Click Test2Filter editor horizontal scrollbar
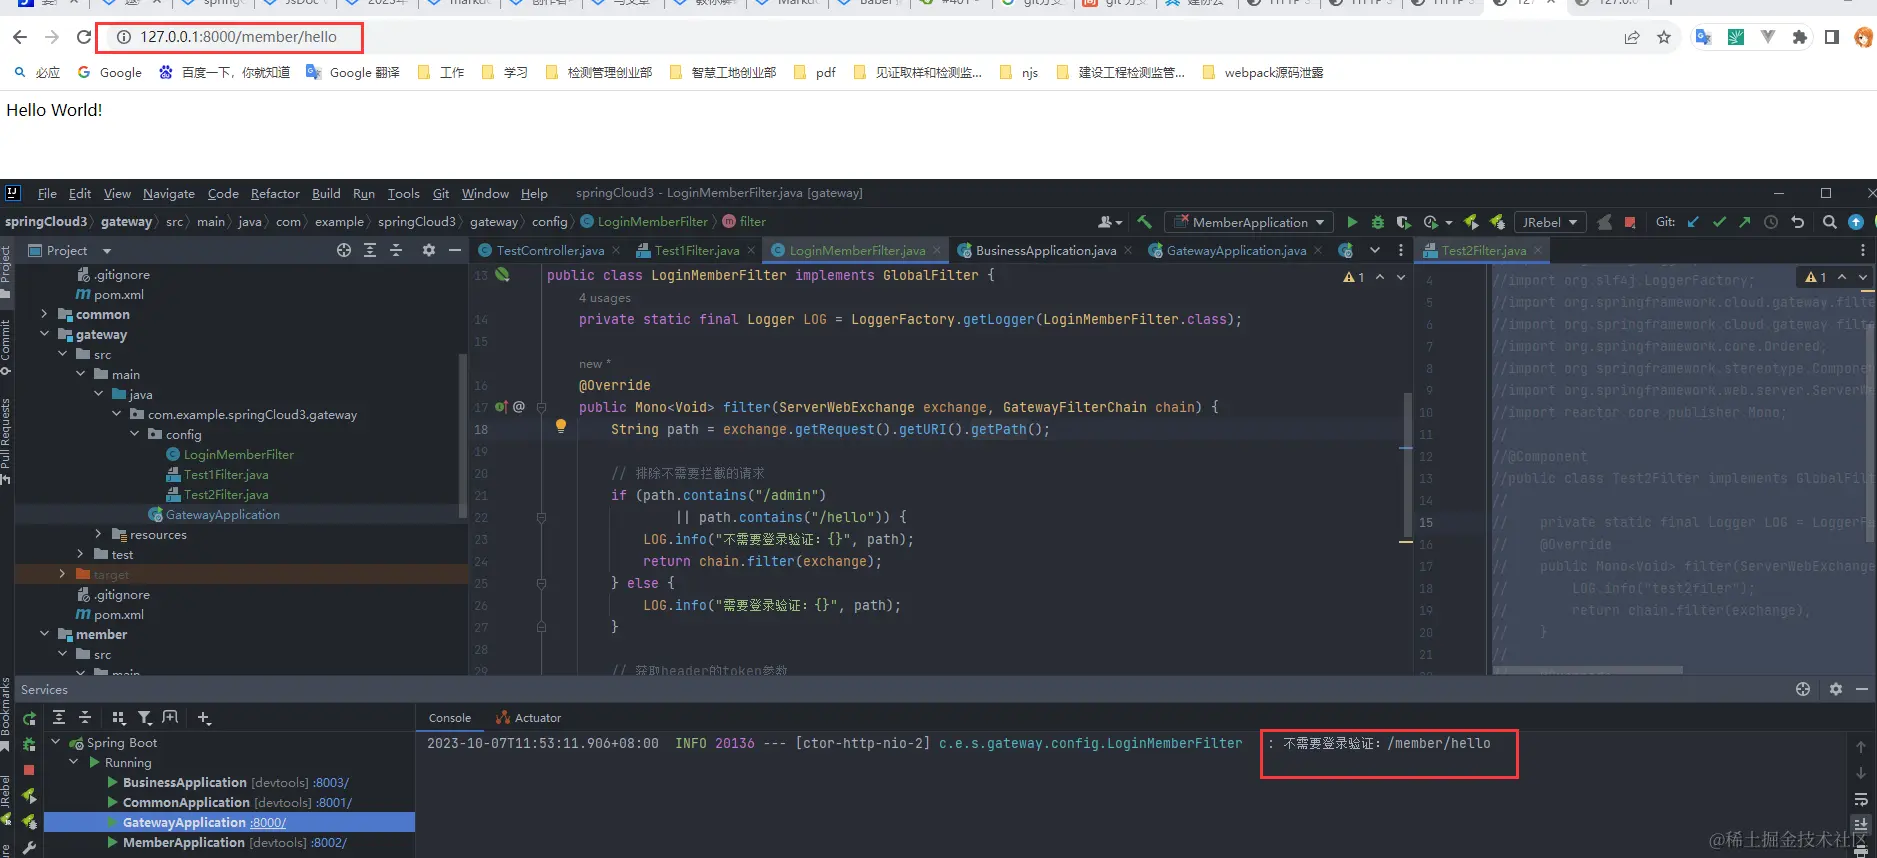 [x=1590, y=670]
